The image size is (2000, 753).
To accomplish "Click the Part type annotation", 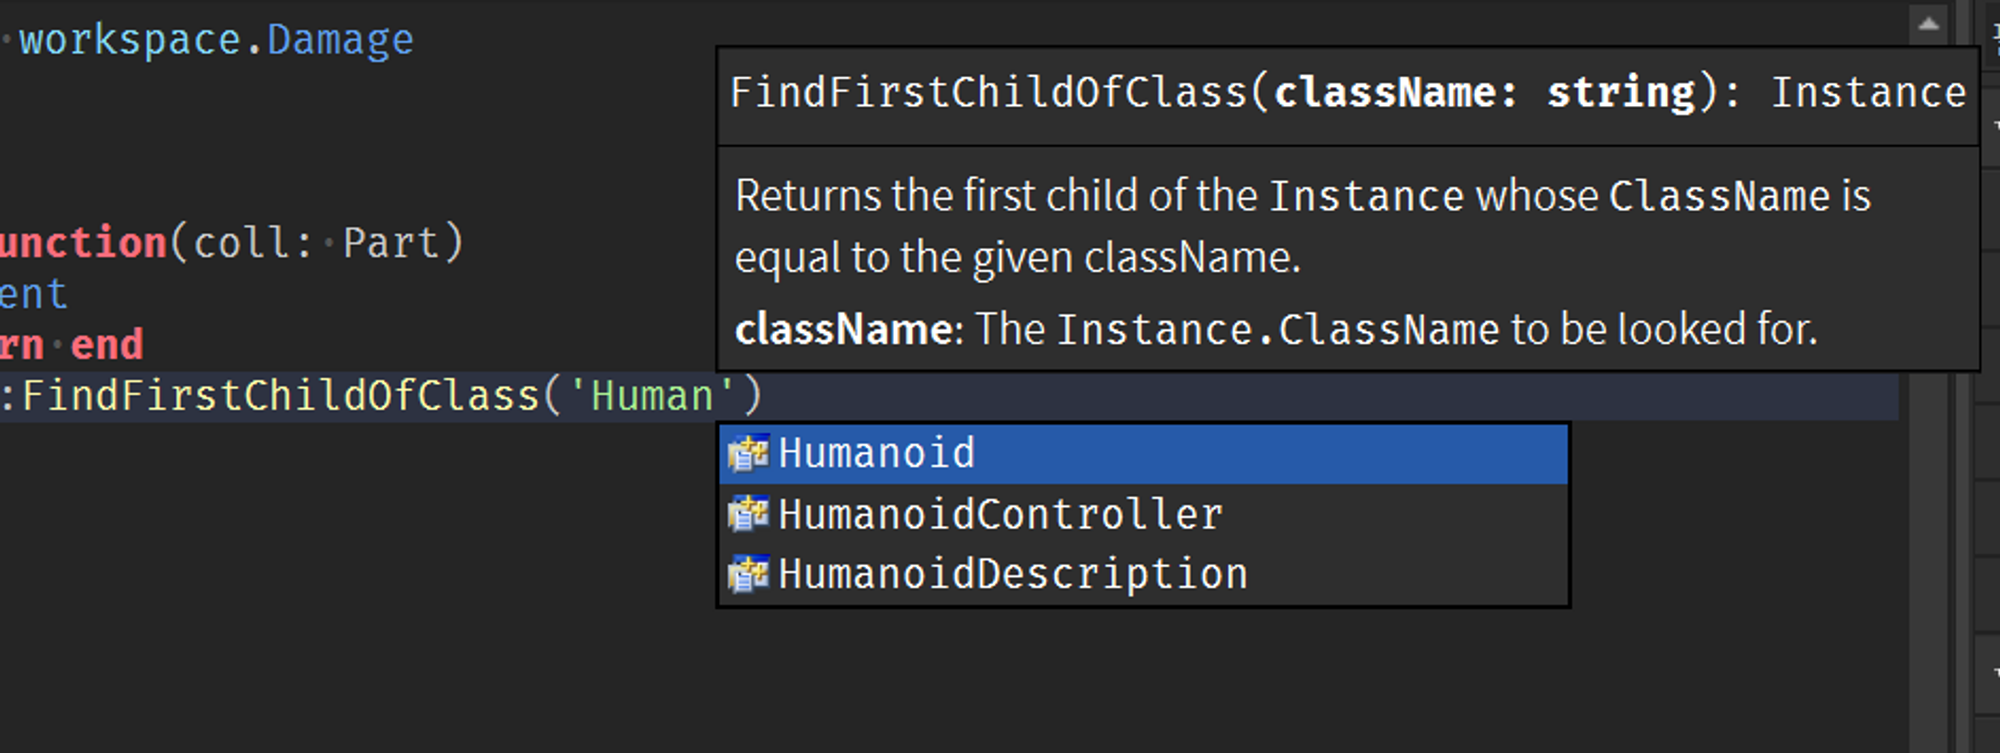I will 391,243.
